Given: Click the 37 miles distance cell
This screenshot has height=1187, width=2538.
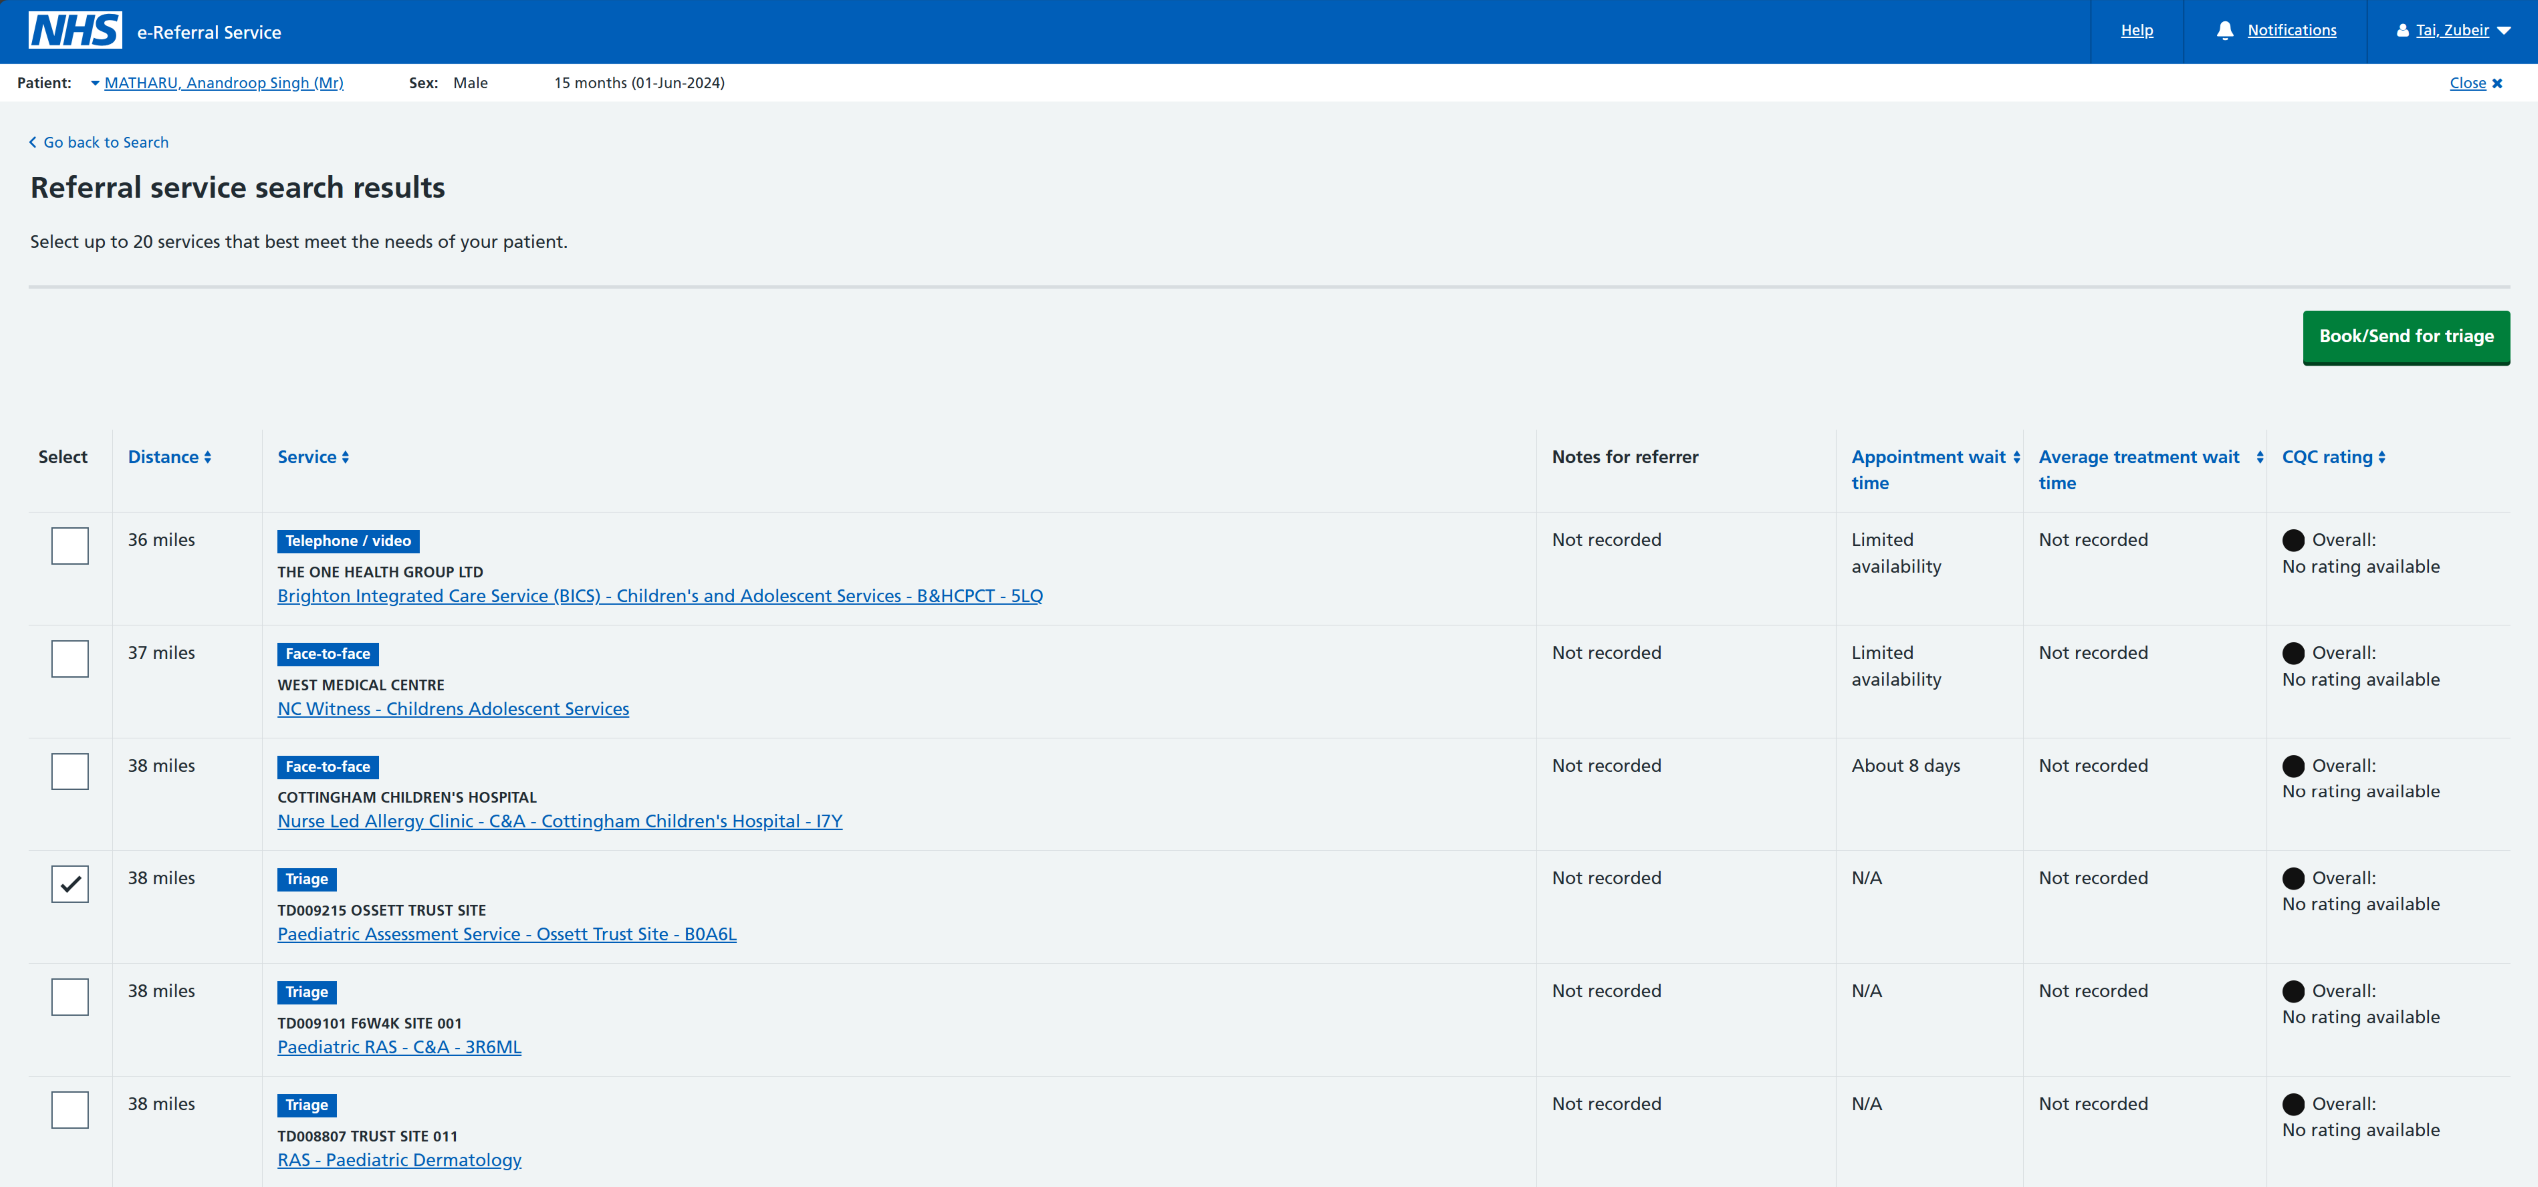Looking at the screenshot, I should [x=162, y=653].
